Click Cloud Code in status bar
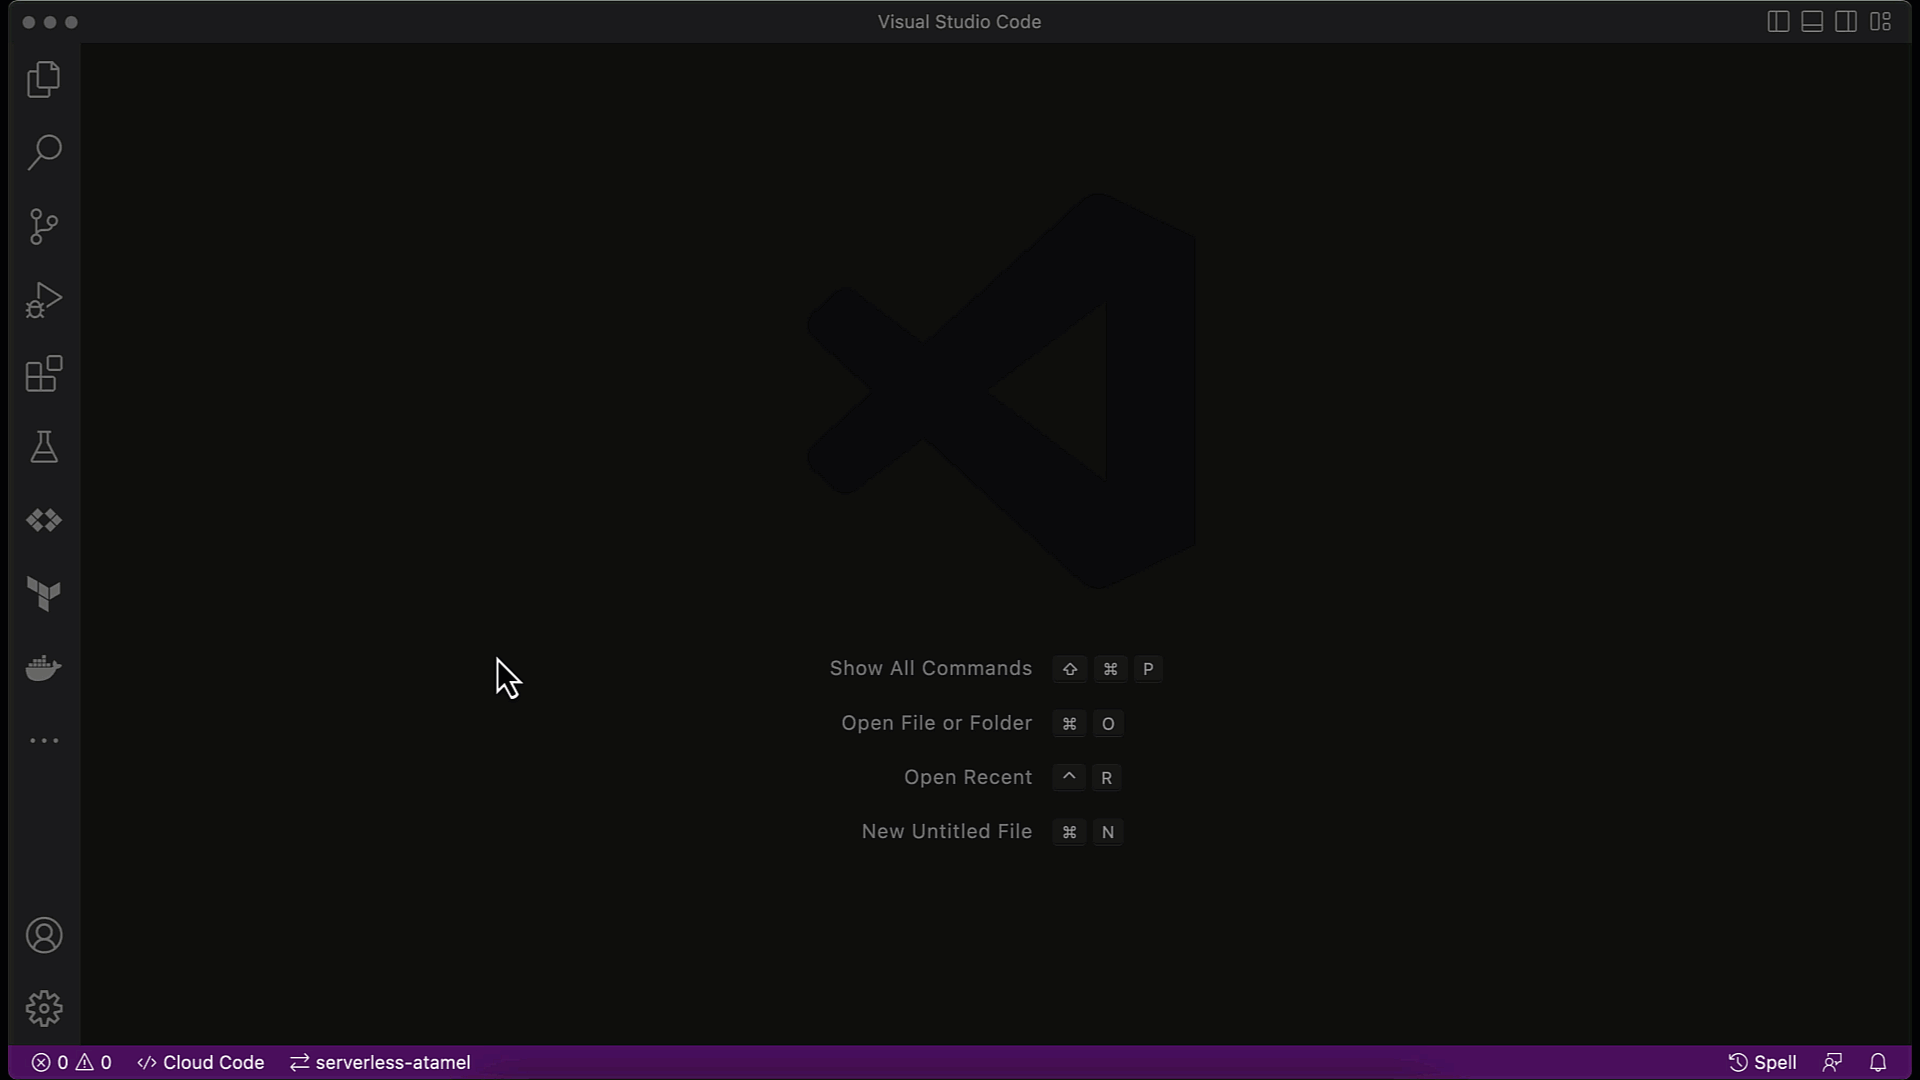 click(x=201, y=1062)
